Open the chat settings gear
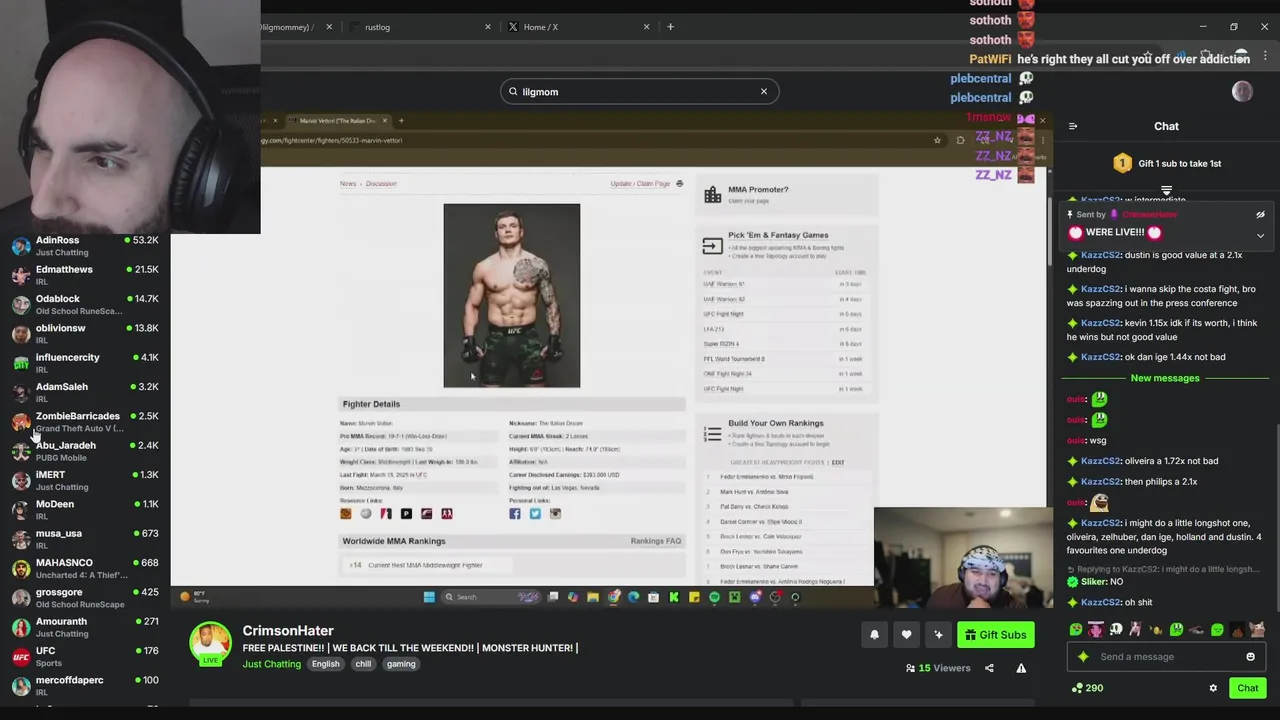This screenshot has width=1280, height=720. click(1213, 688)
